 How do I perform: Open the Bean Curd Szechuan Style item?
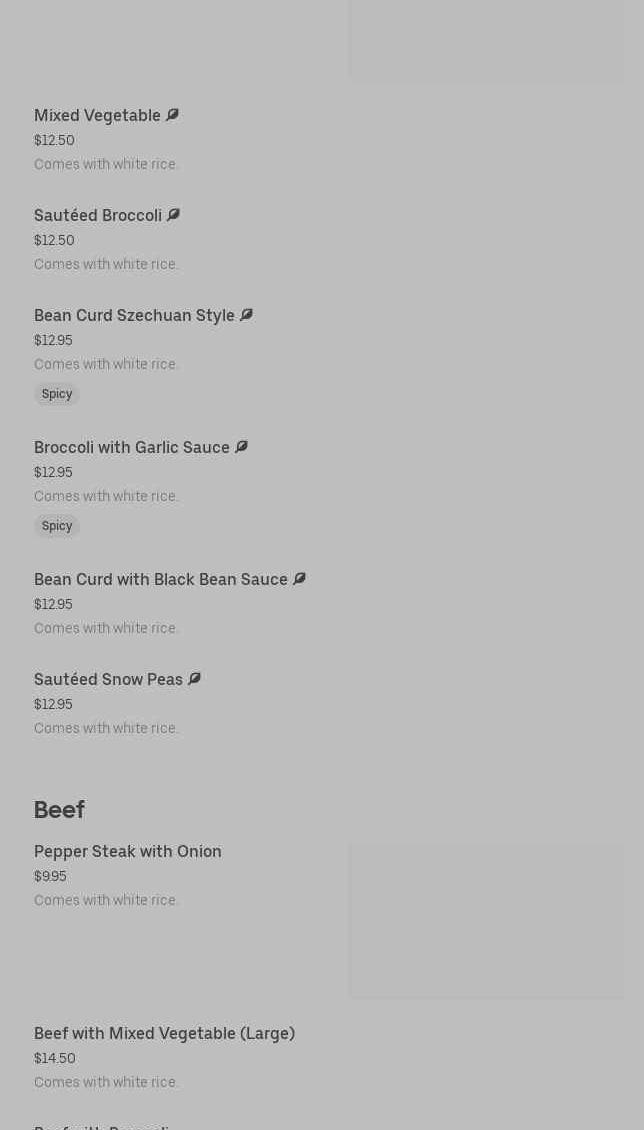click(134, 316)
